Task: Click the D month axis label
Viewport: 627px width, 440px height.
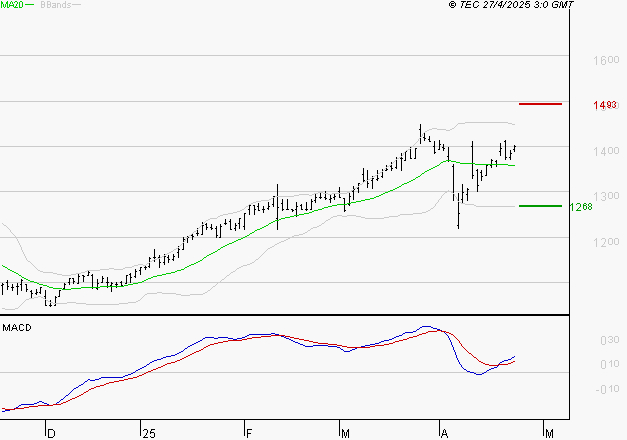Action: pyautogui.click(x=51, y=434)
